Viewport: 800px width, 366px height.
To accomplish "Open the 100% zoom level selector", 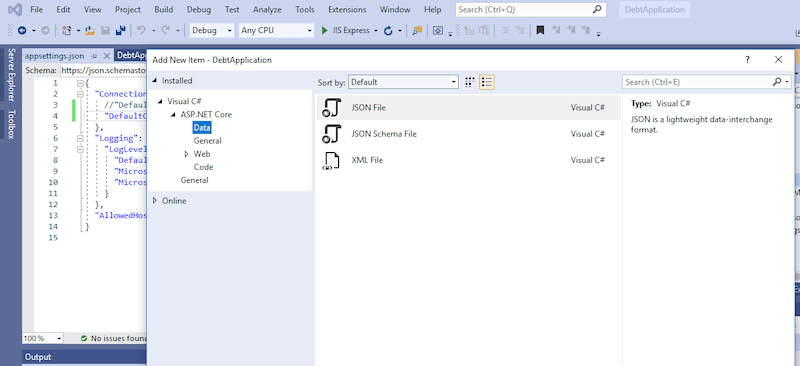I will [x=43, y=338].
